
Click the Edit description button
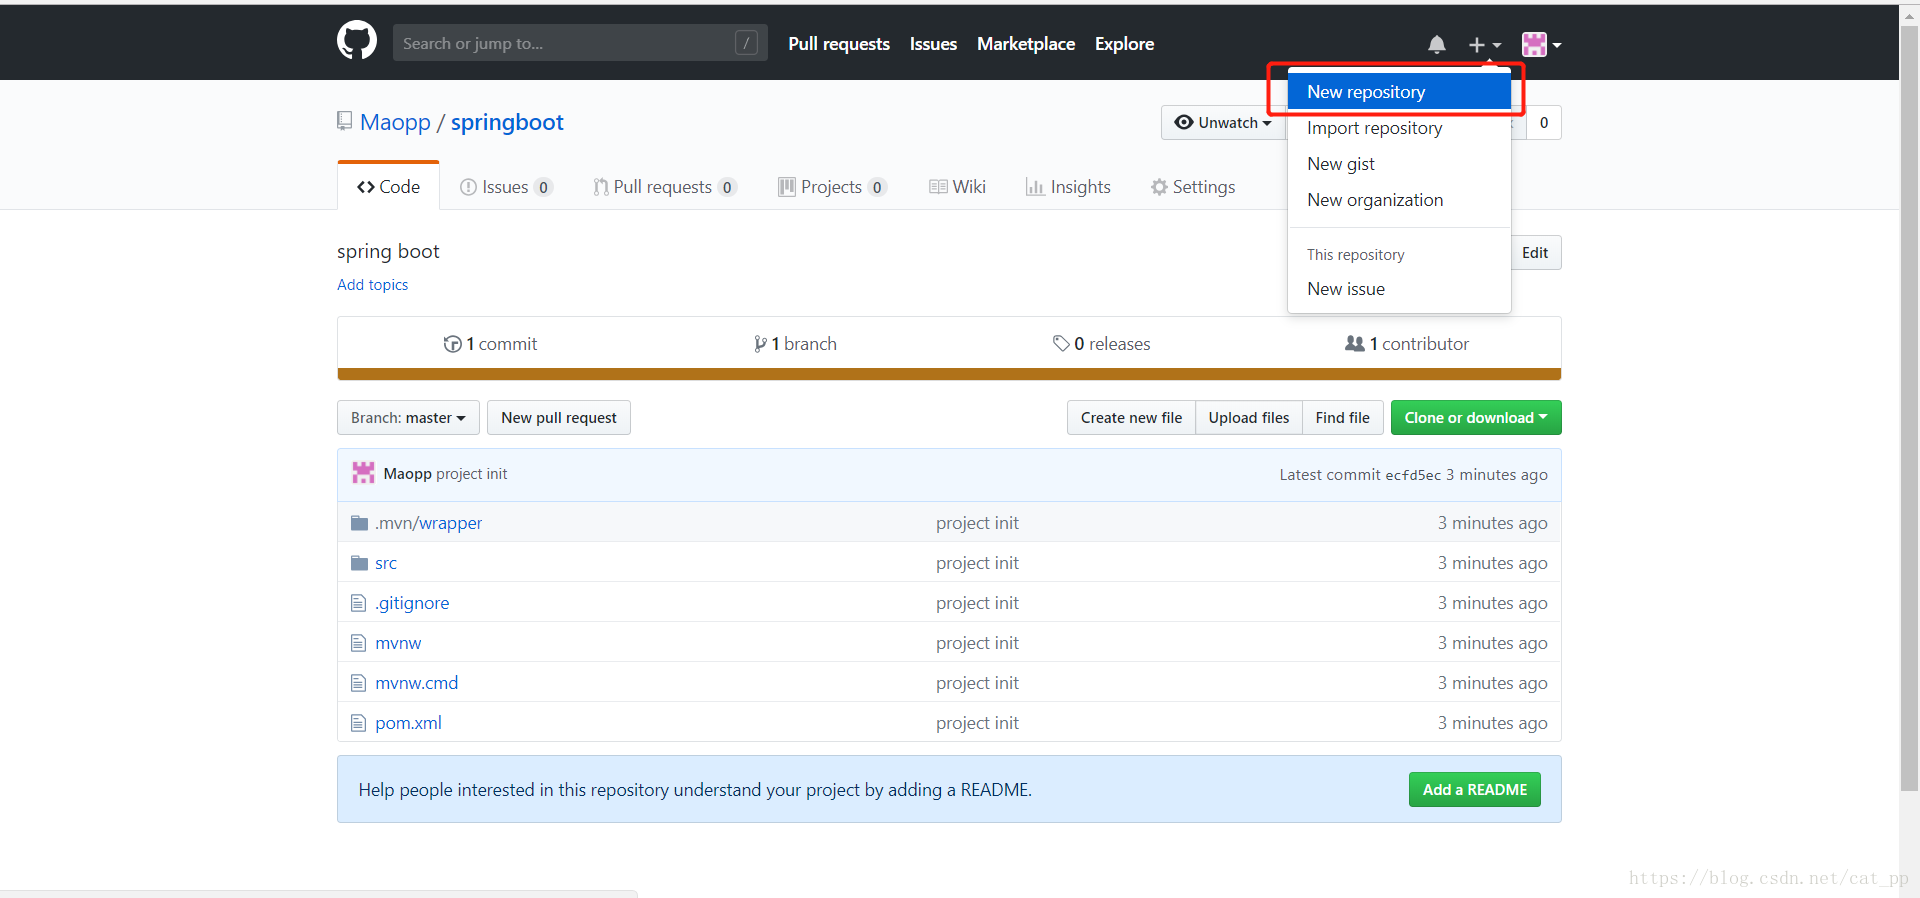(1535, 253)
